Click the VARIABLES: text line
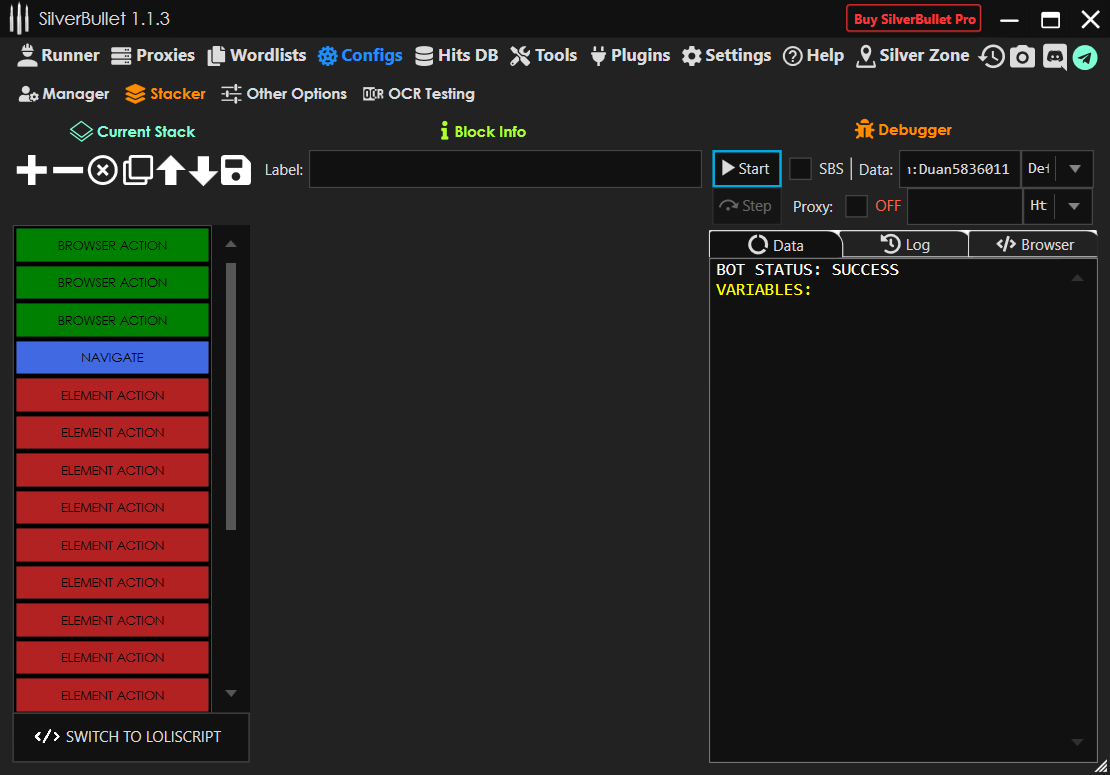This screenshot has height=775, width=1110. 763,289
